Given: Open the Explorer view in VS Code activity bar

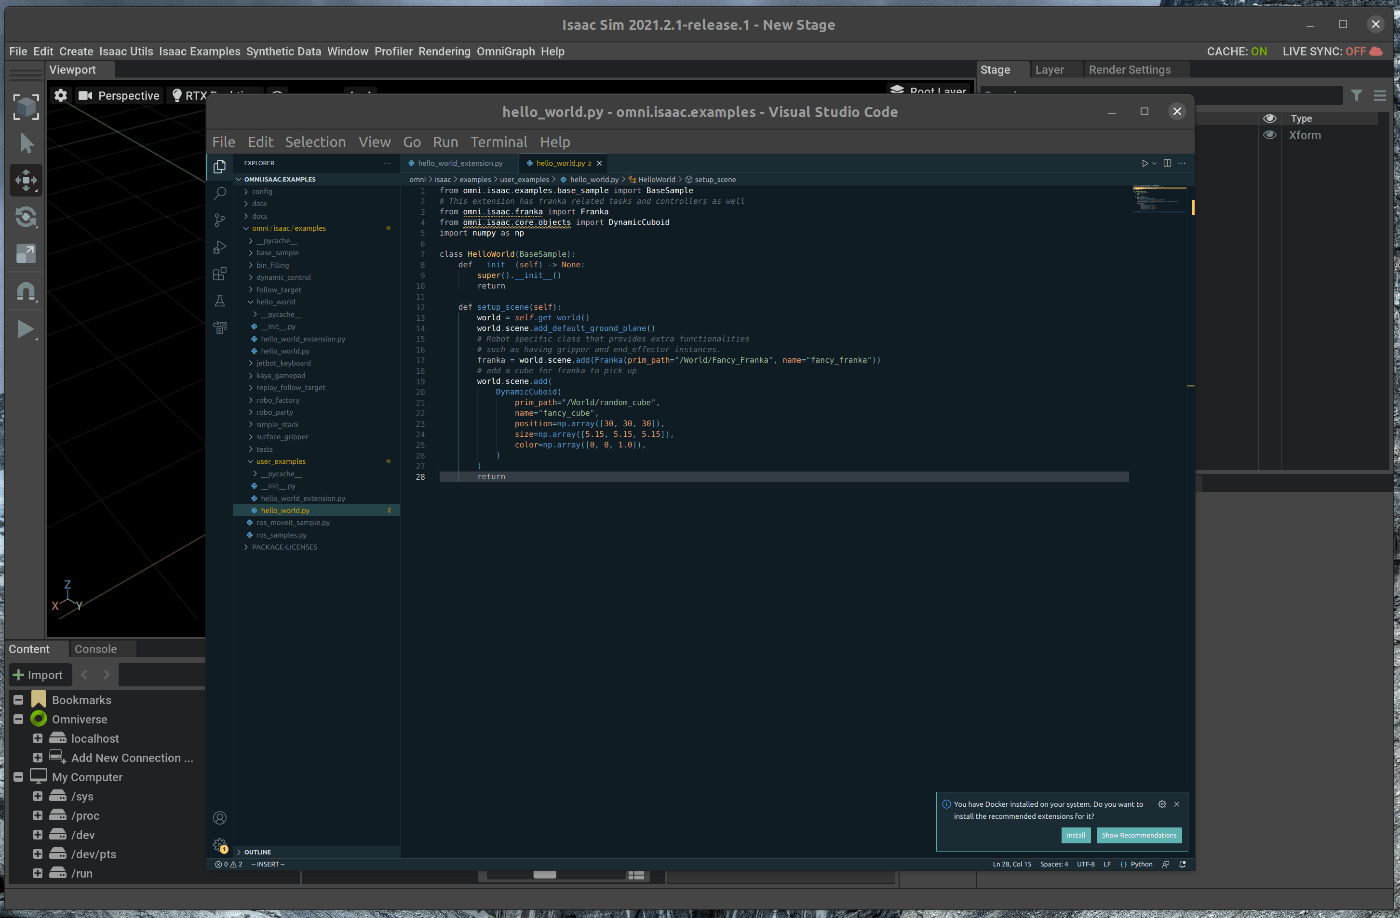Looking at the screenshot, I should coord(220,166).
